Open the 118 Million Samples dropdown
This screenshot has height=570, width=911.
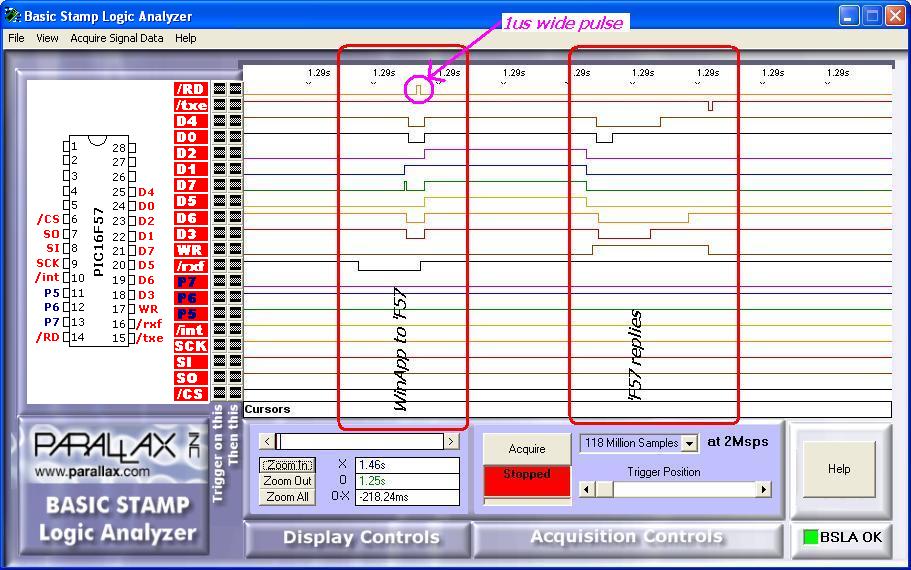(x=690, y=443)
